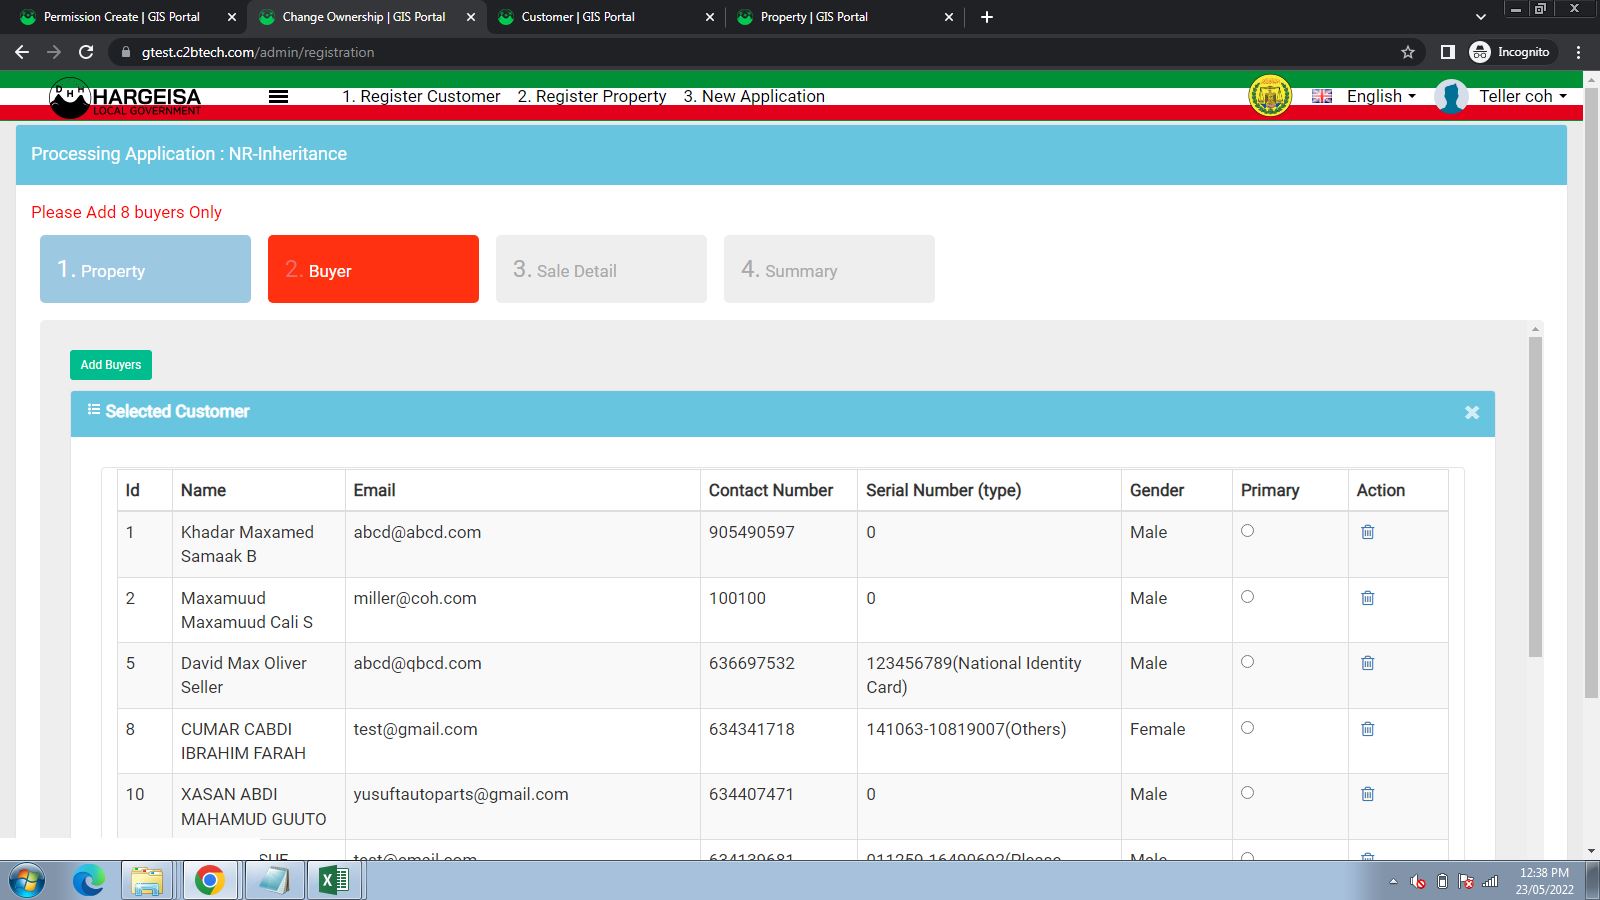Switch to Customer GIS Portal tab
The image size is (1600, 900).
pyautogui.click(x=607, y=17)
